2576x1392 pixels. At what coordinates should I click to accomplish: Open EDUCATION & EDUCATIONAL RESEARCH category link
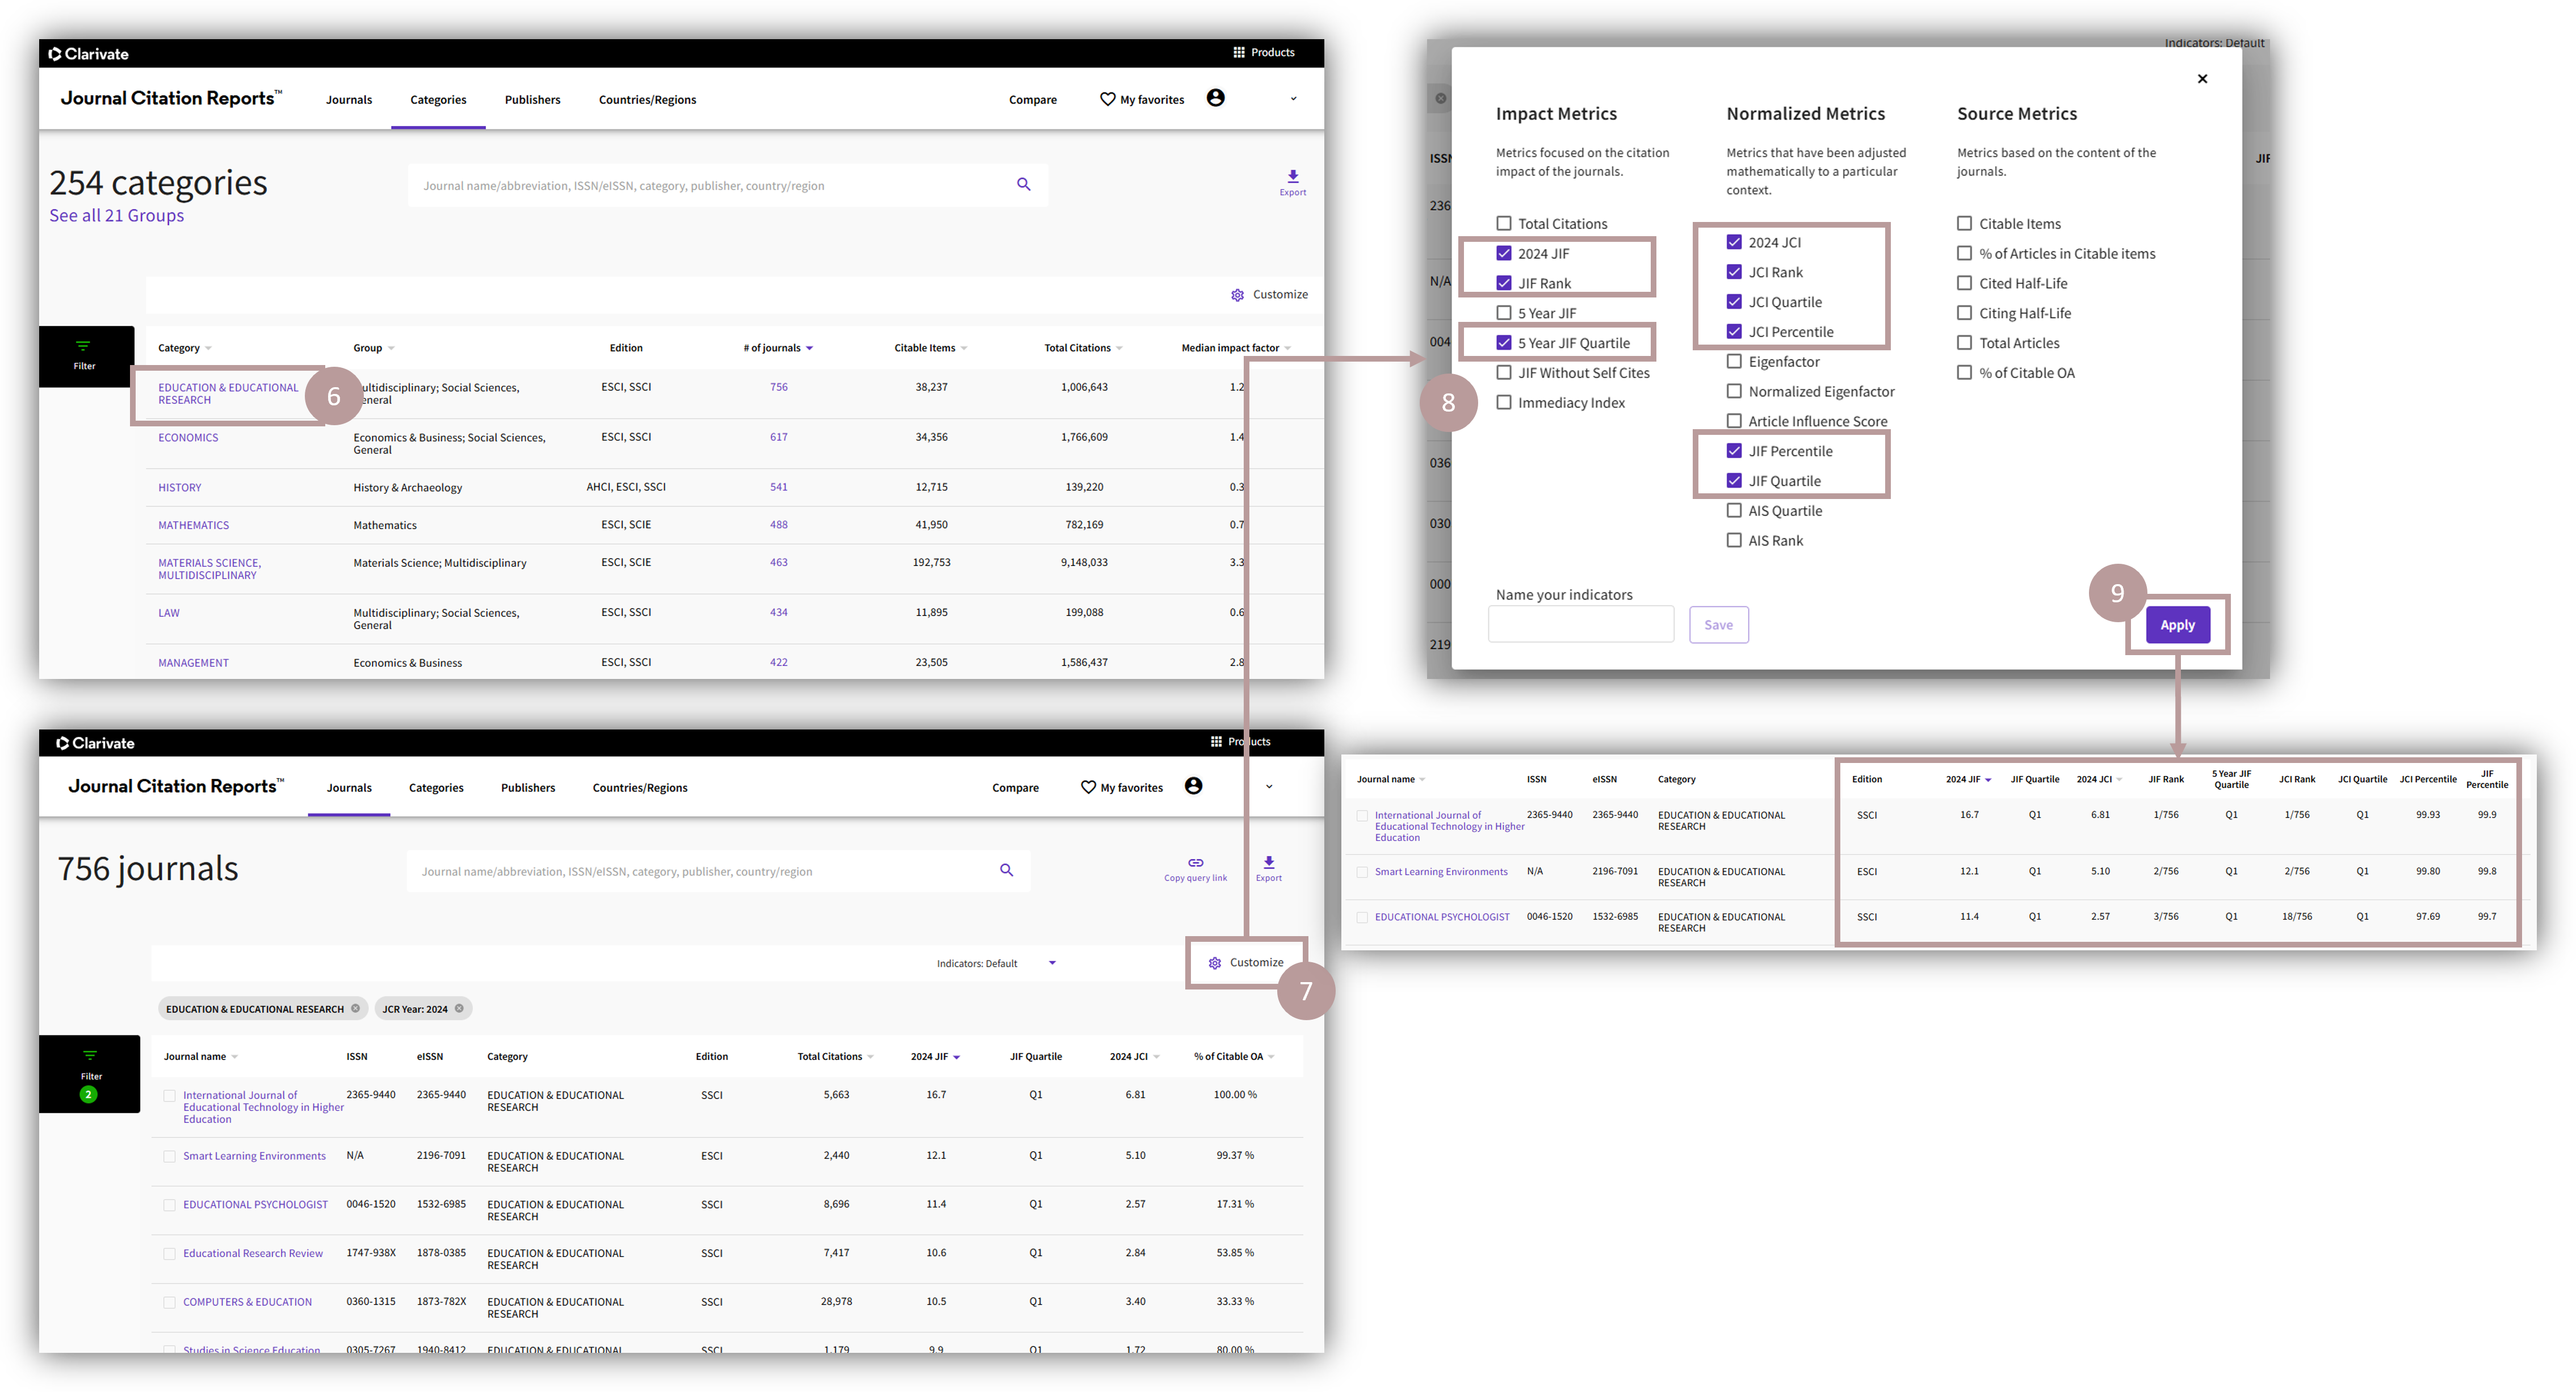click(228, 394)
